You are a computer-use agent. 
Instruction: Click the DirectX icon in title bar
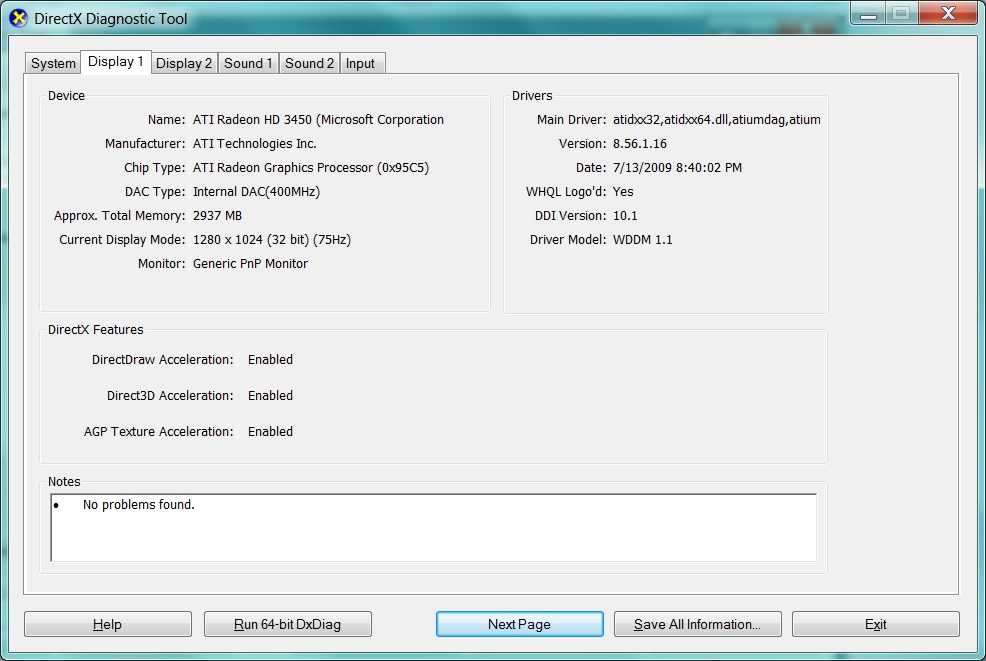(18, 18)
